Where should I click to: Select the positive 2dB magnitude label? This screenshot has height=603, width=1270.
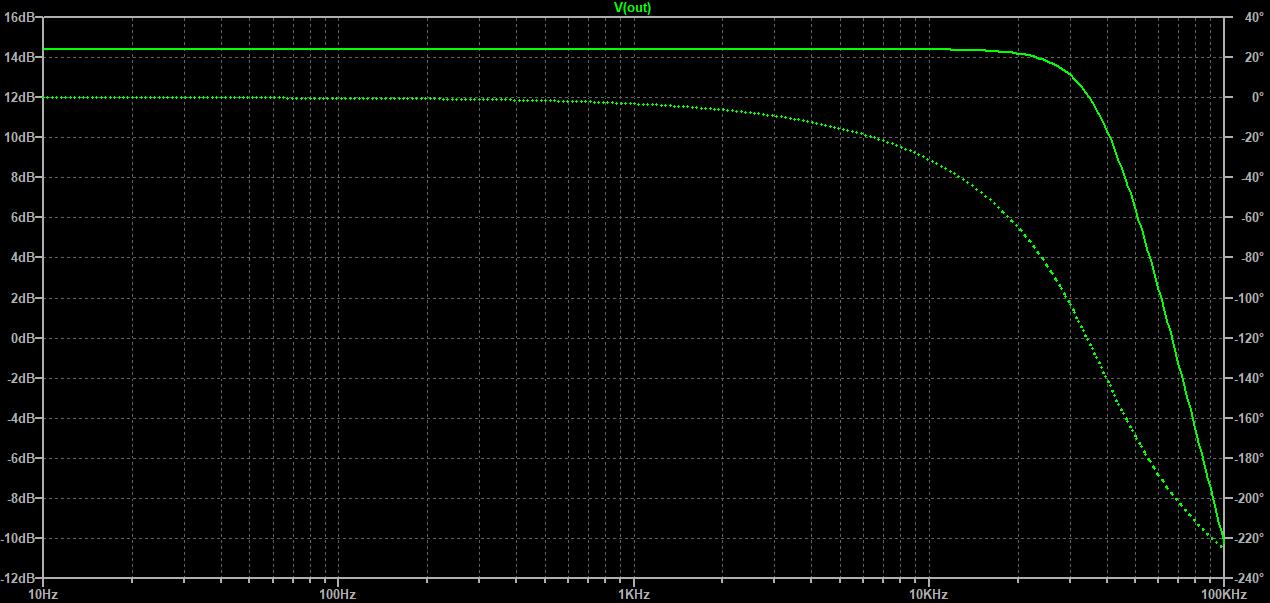[x=24, y=298]
